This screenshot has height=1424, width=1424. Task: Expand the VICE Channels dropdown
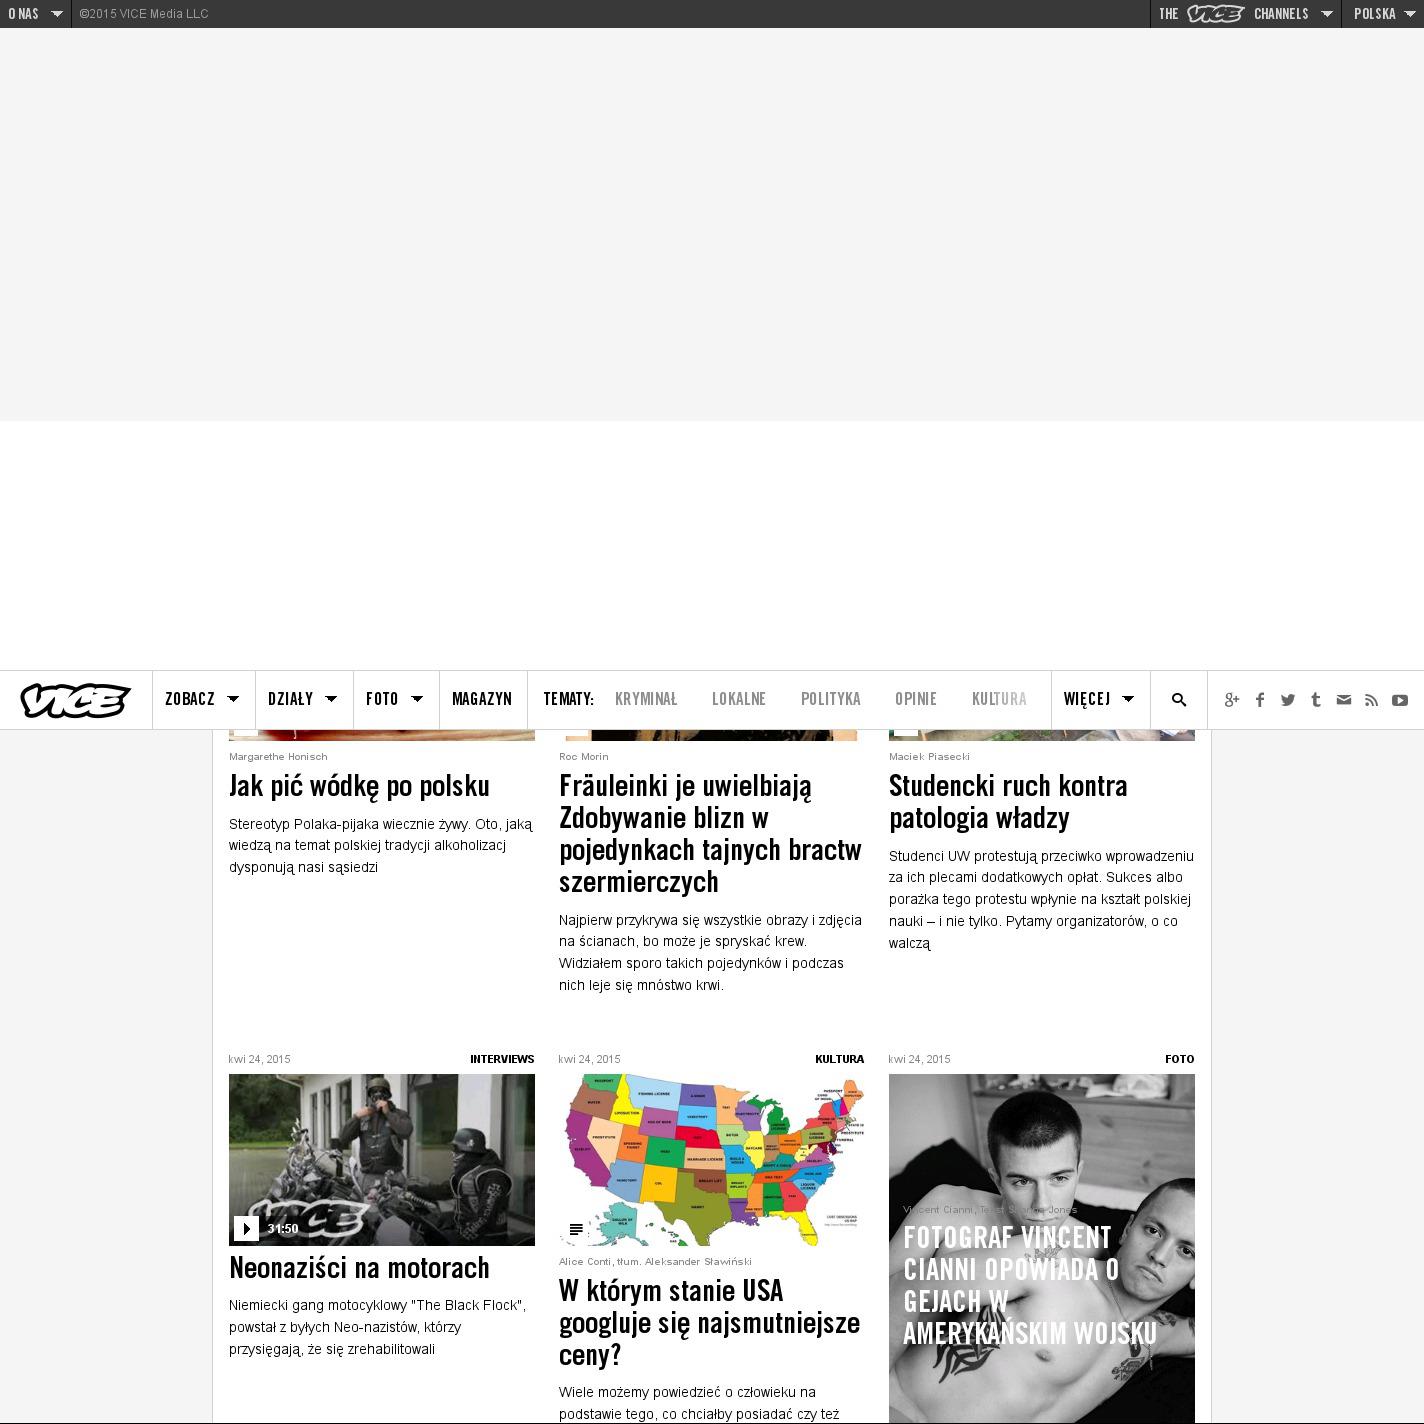coord(1245,14)
